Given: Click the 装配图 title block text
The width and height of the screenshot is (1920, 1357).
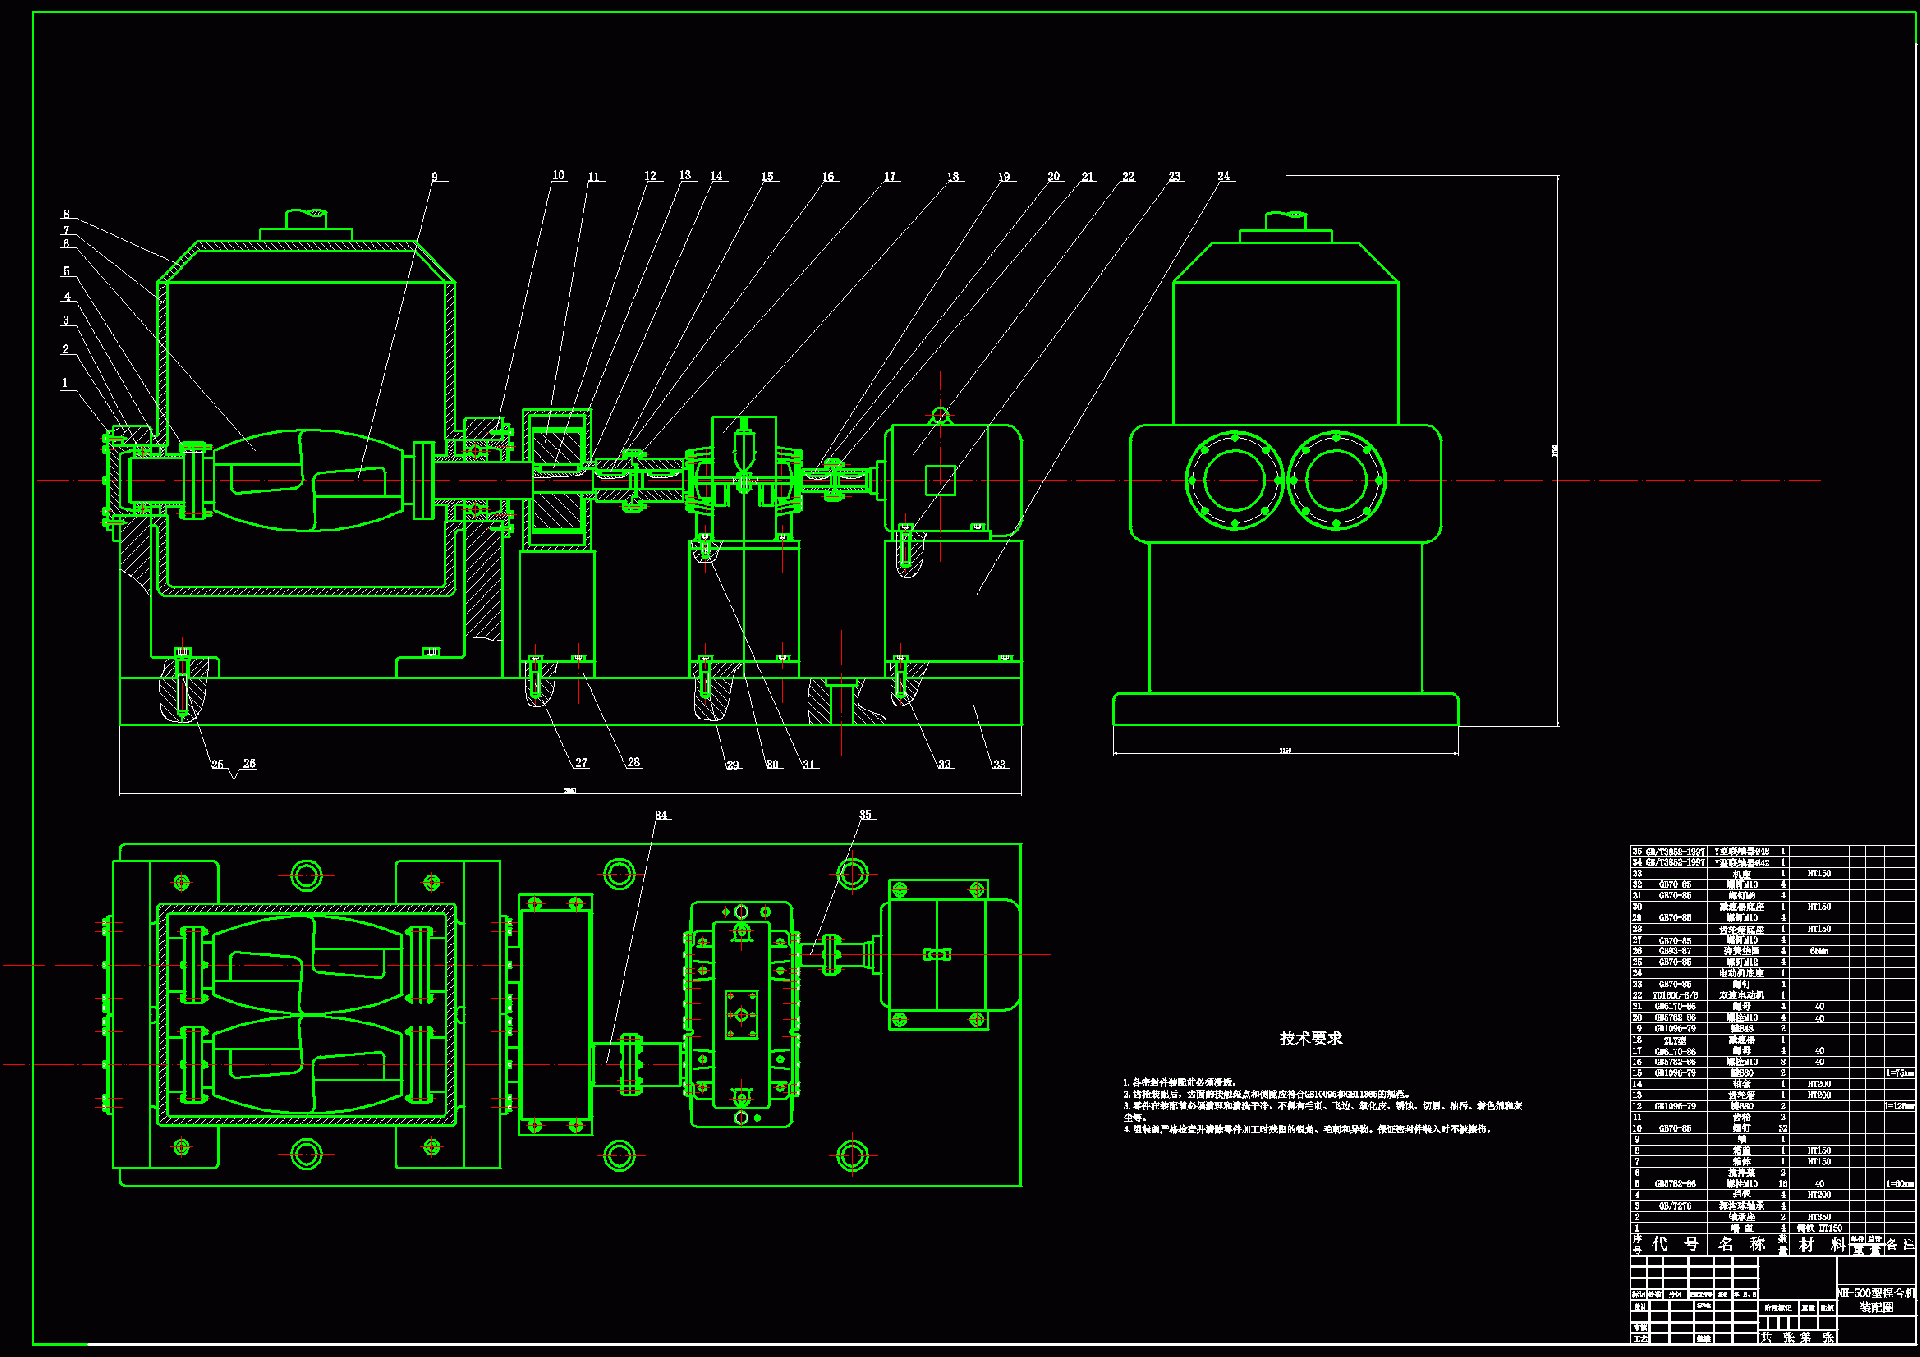Looking at the screenshot, I should 1876,1307.
